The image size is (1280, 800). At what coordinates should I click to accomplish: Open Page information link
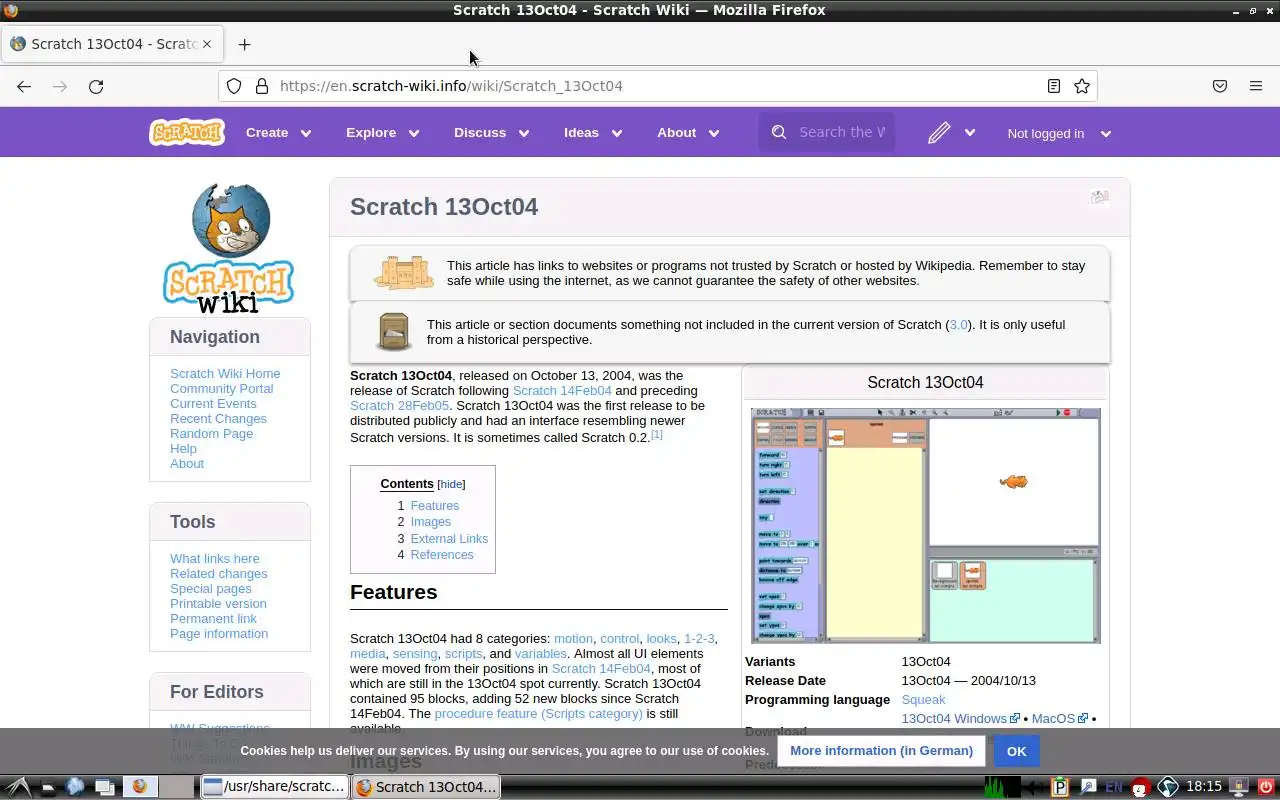[219, 633]
